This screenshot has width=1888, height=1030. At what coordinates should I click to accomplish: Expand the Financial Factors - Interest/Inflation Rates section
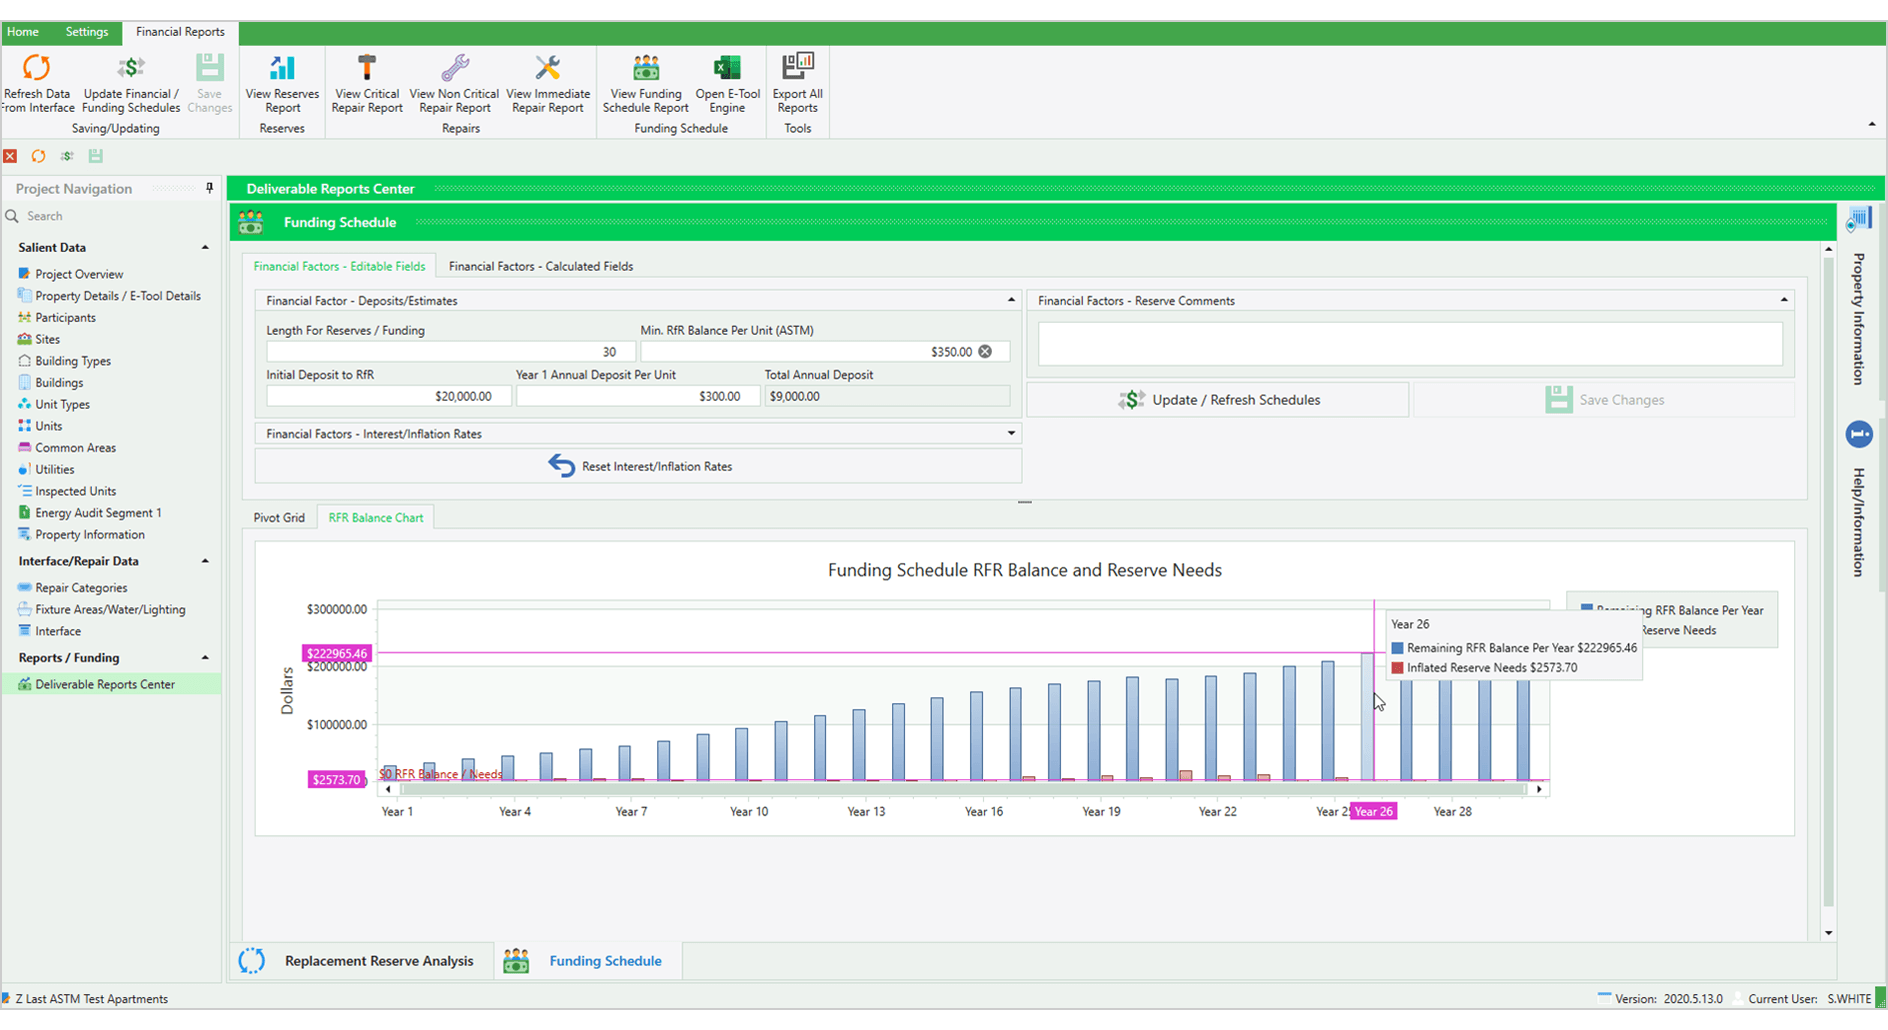click(x=1010, y=433)
